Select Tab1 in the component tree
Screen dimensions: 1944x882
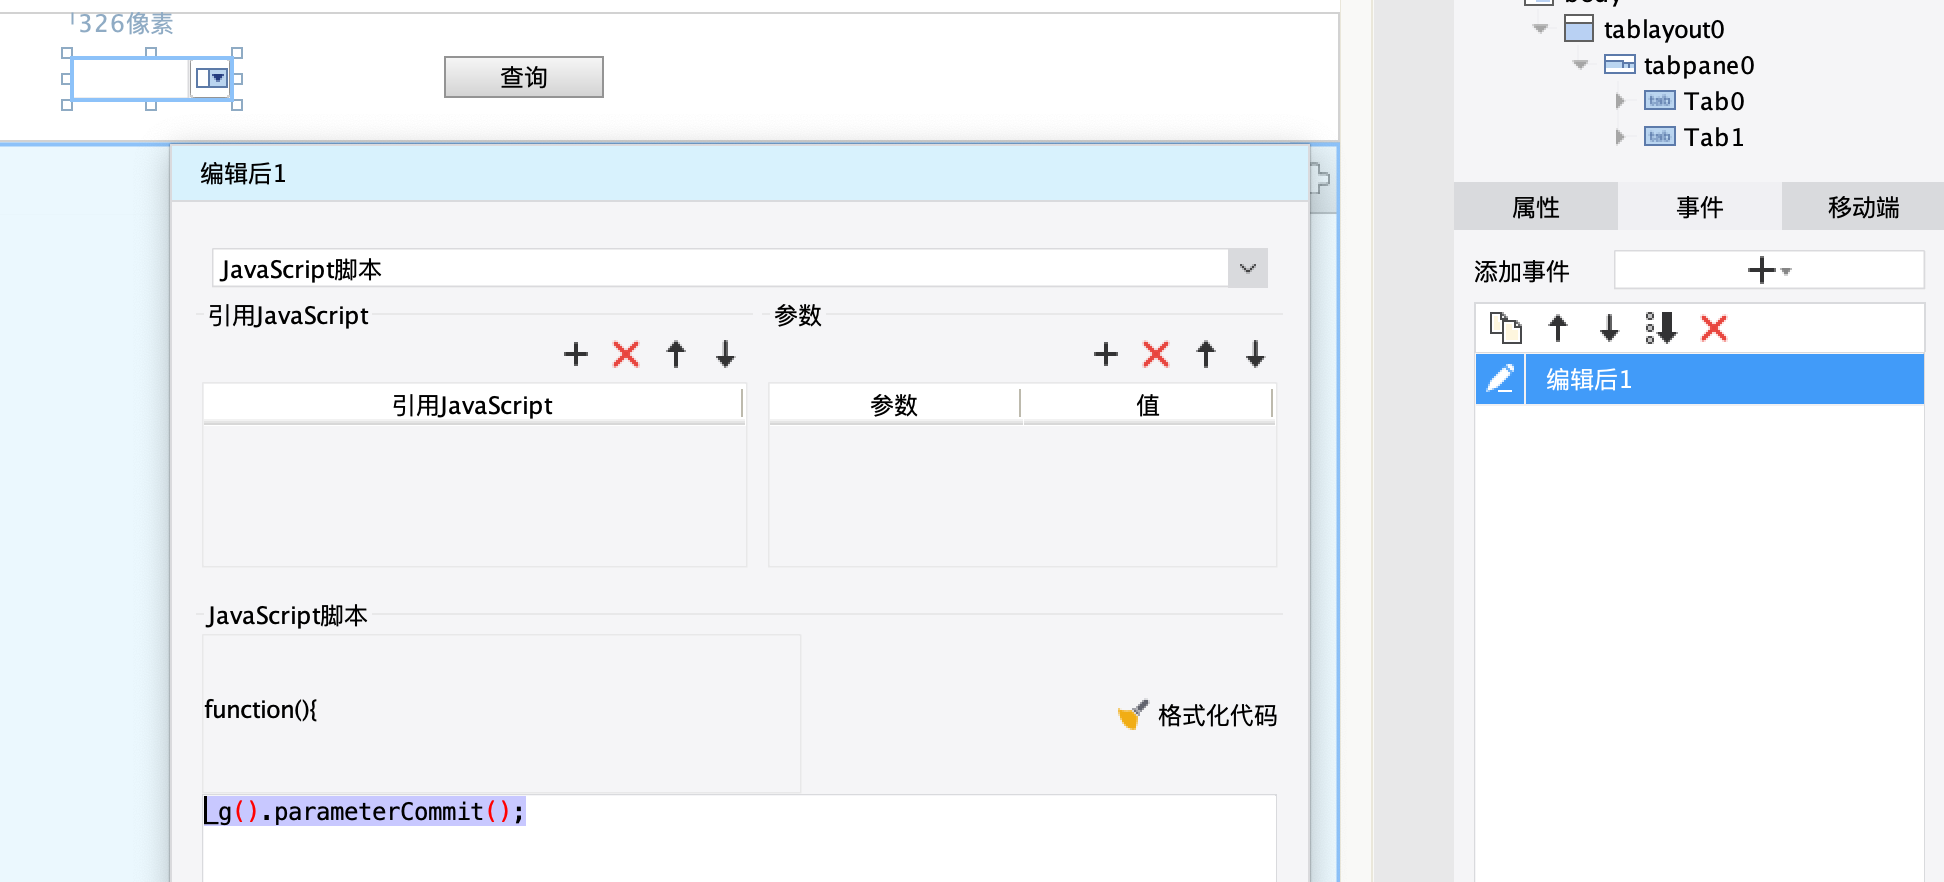(1714, 137)
